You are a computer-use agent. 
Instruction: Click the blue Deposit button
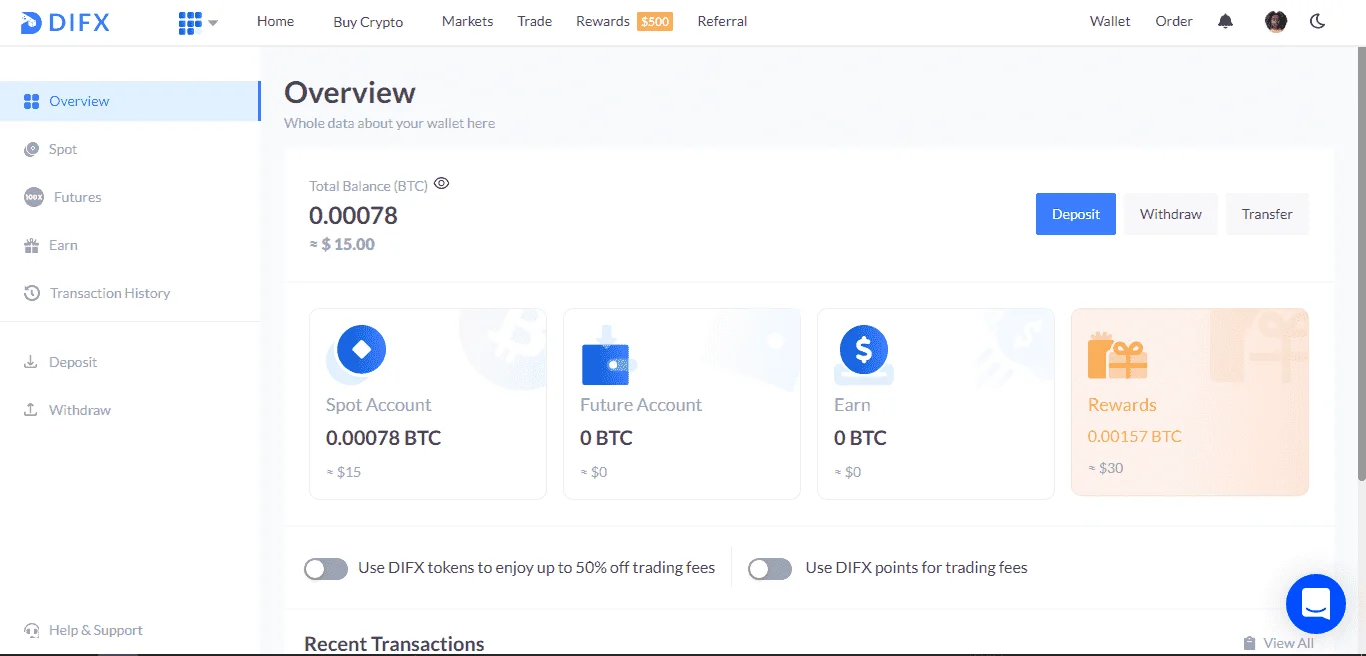point(1076,214)
